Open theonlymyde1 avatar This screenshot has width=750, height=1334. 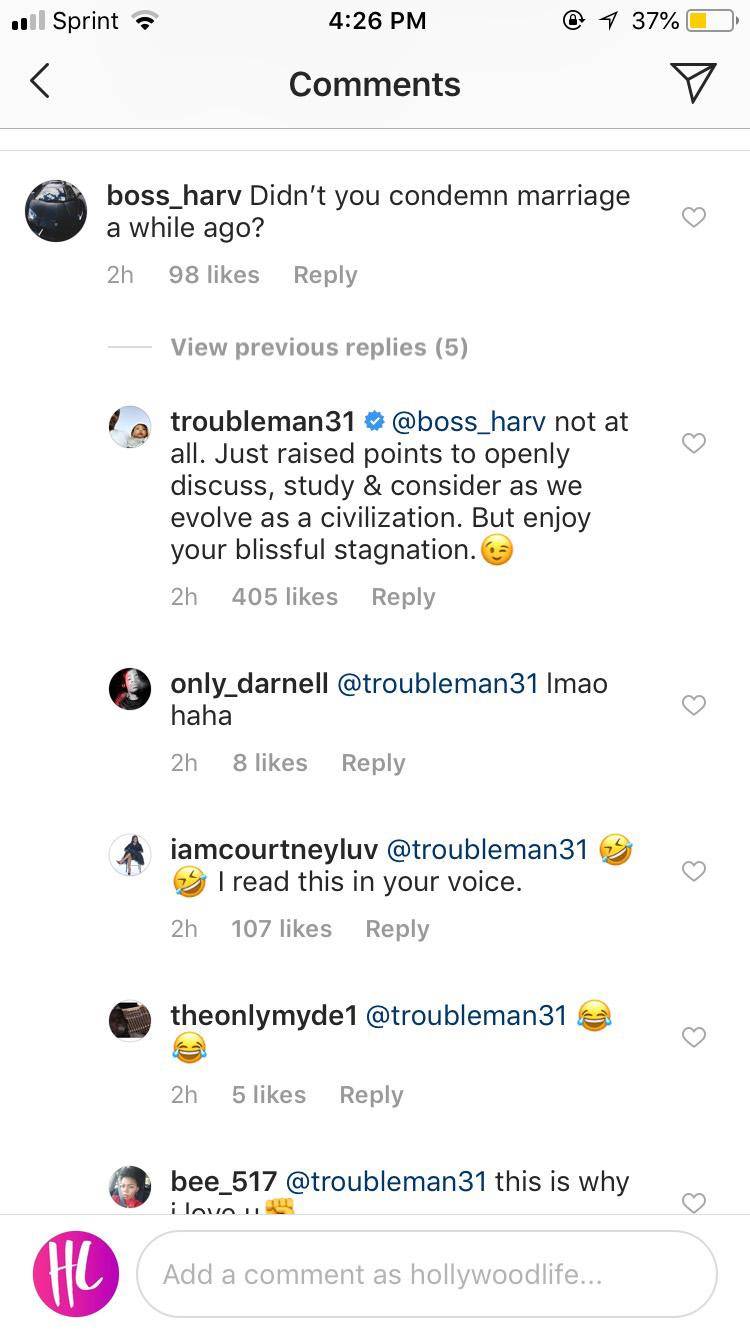pyautogui.click(x=130, y=1021)
